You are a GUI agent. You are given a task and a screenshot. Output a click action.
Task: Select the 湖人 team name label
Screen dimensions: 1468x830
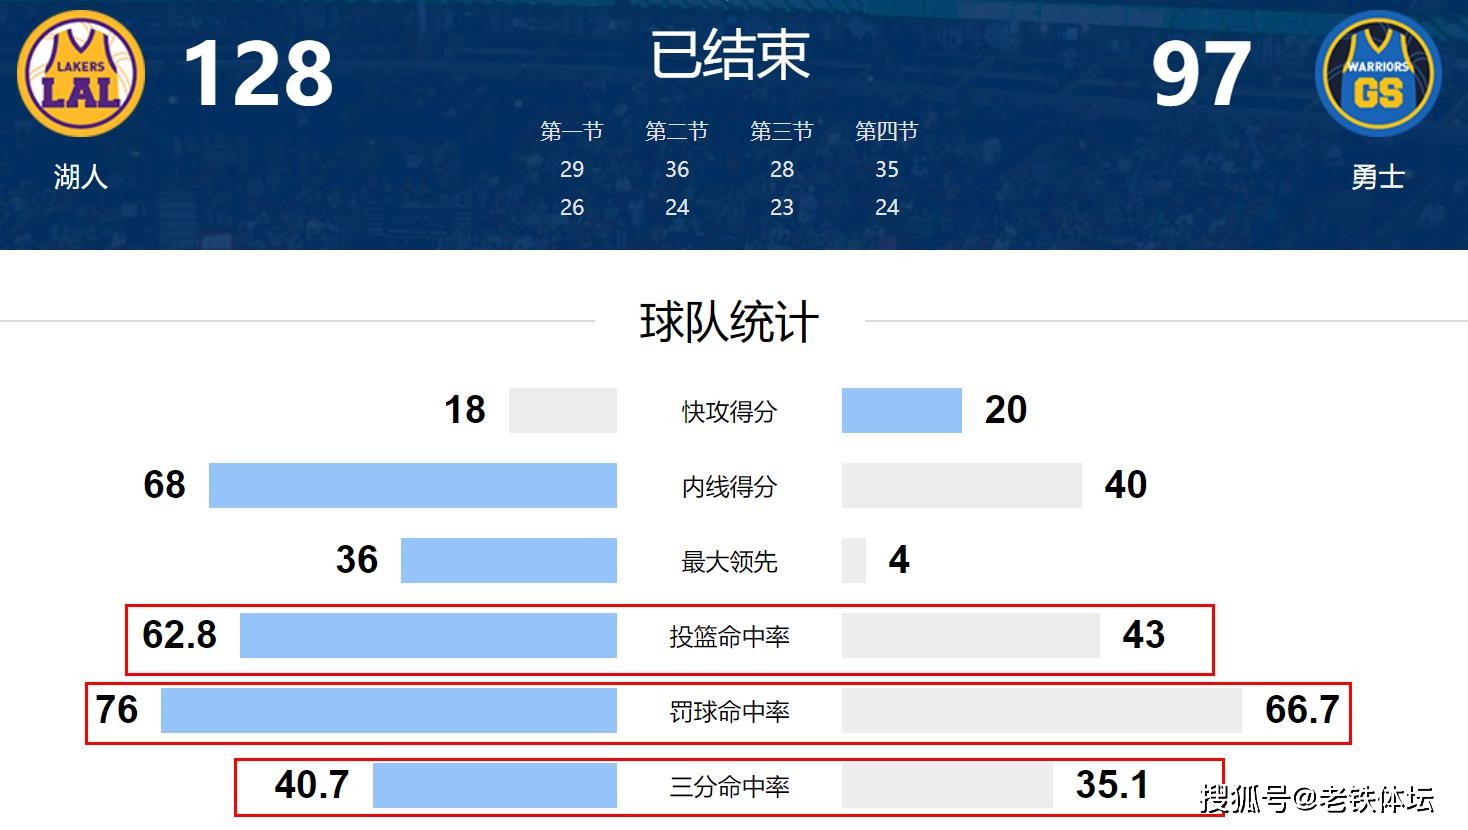click(x=81, y=177)
